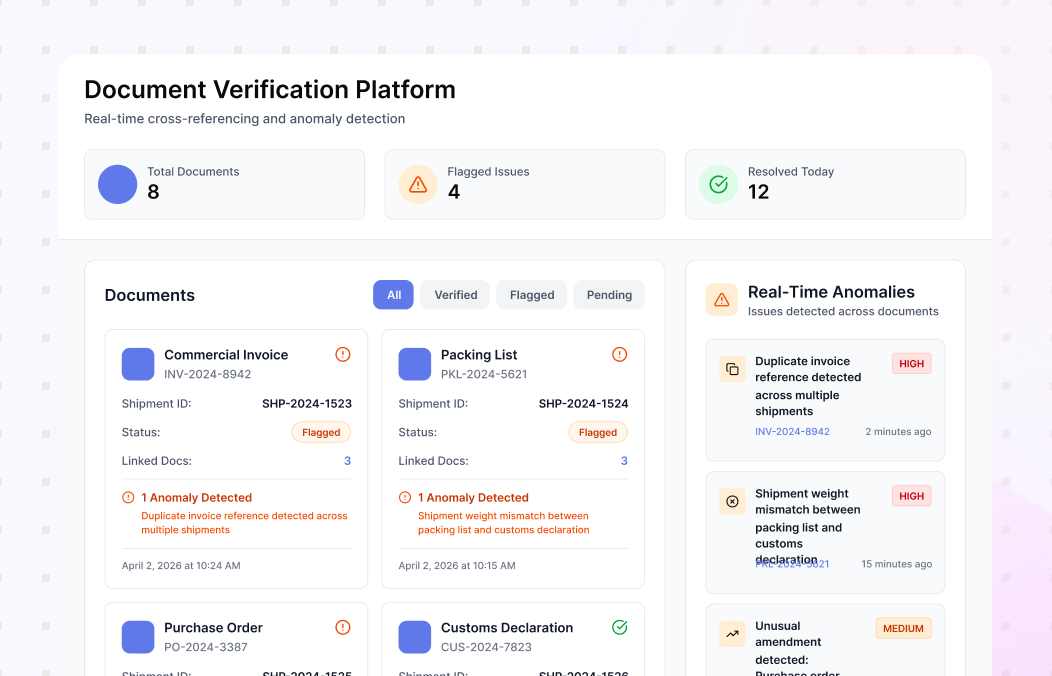Click the '2 minutes ago' anomaly time

898,432
